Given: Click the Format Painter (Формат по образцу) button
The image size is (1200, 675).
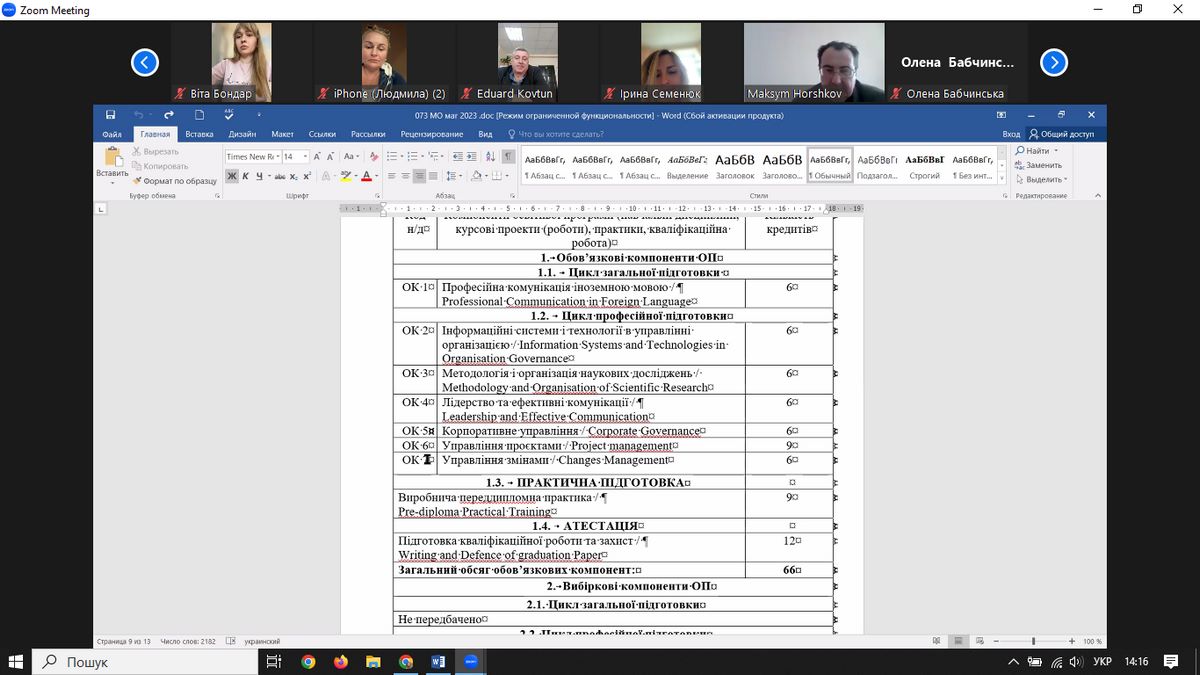Looking at the screenshot, I should (174, 181).
